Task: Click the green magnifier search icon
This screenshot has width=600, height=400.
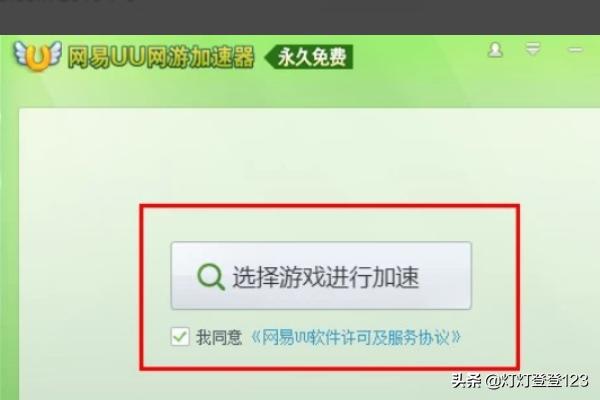Action: [x=210, y=276]
